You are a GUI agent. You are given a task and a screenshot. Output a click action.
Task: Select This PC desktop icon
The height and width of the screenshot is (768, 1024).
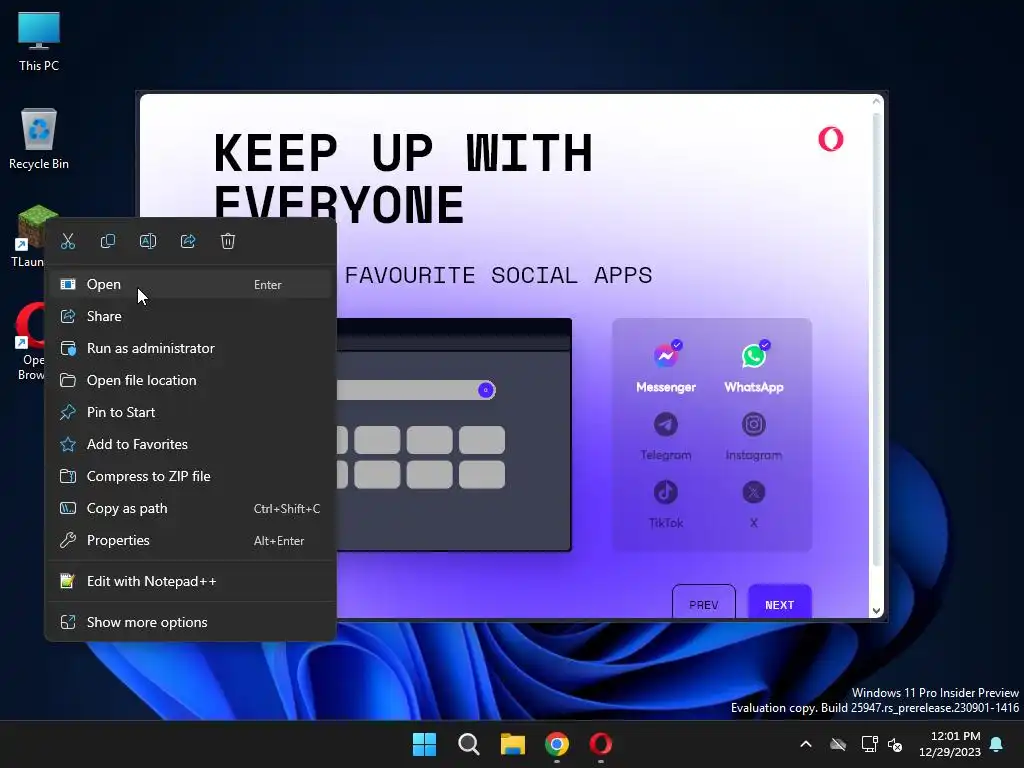[x=39, y=41]
